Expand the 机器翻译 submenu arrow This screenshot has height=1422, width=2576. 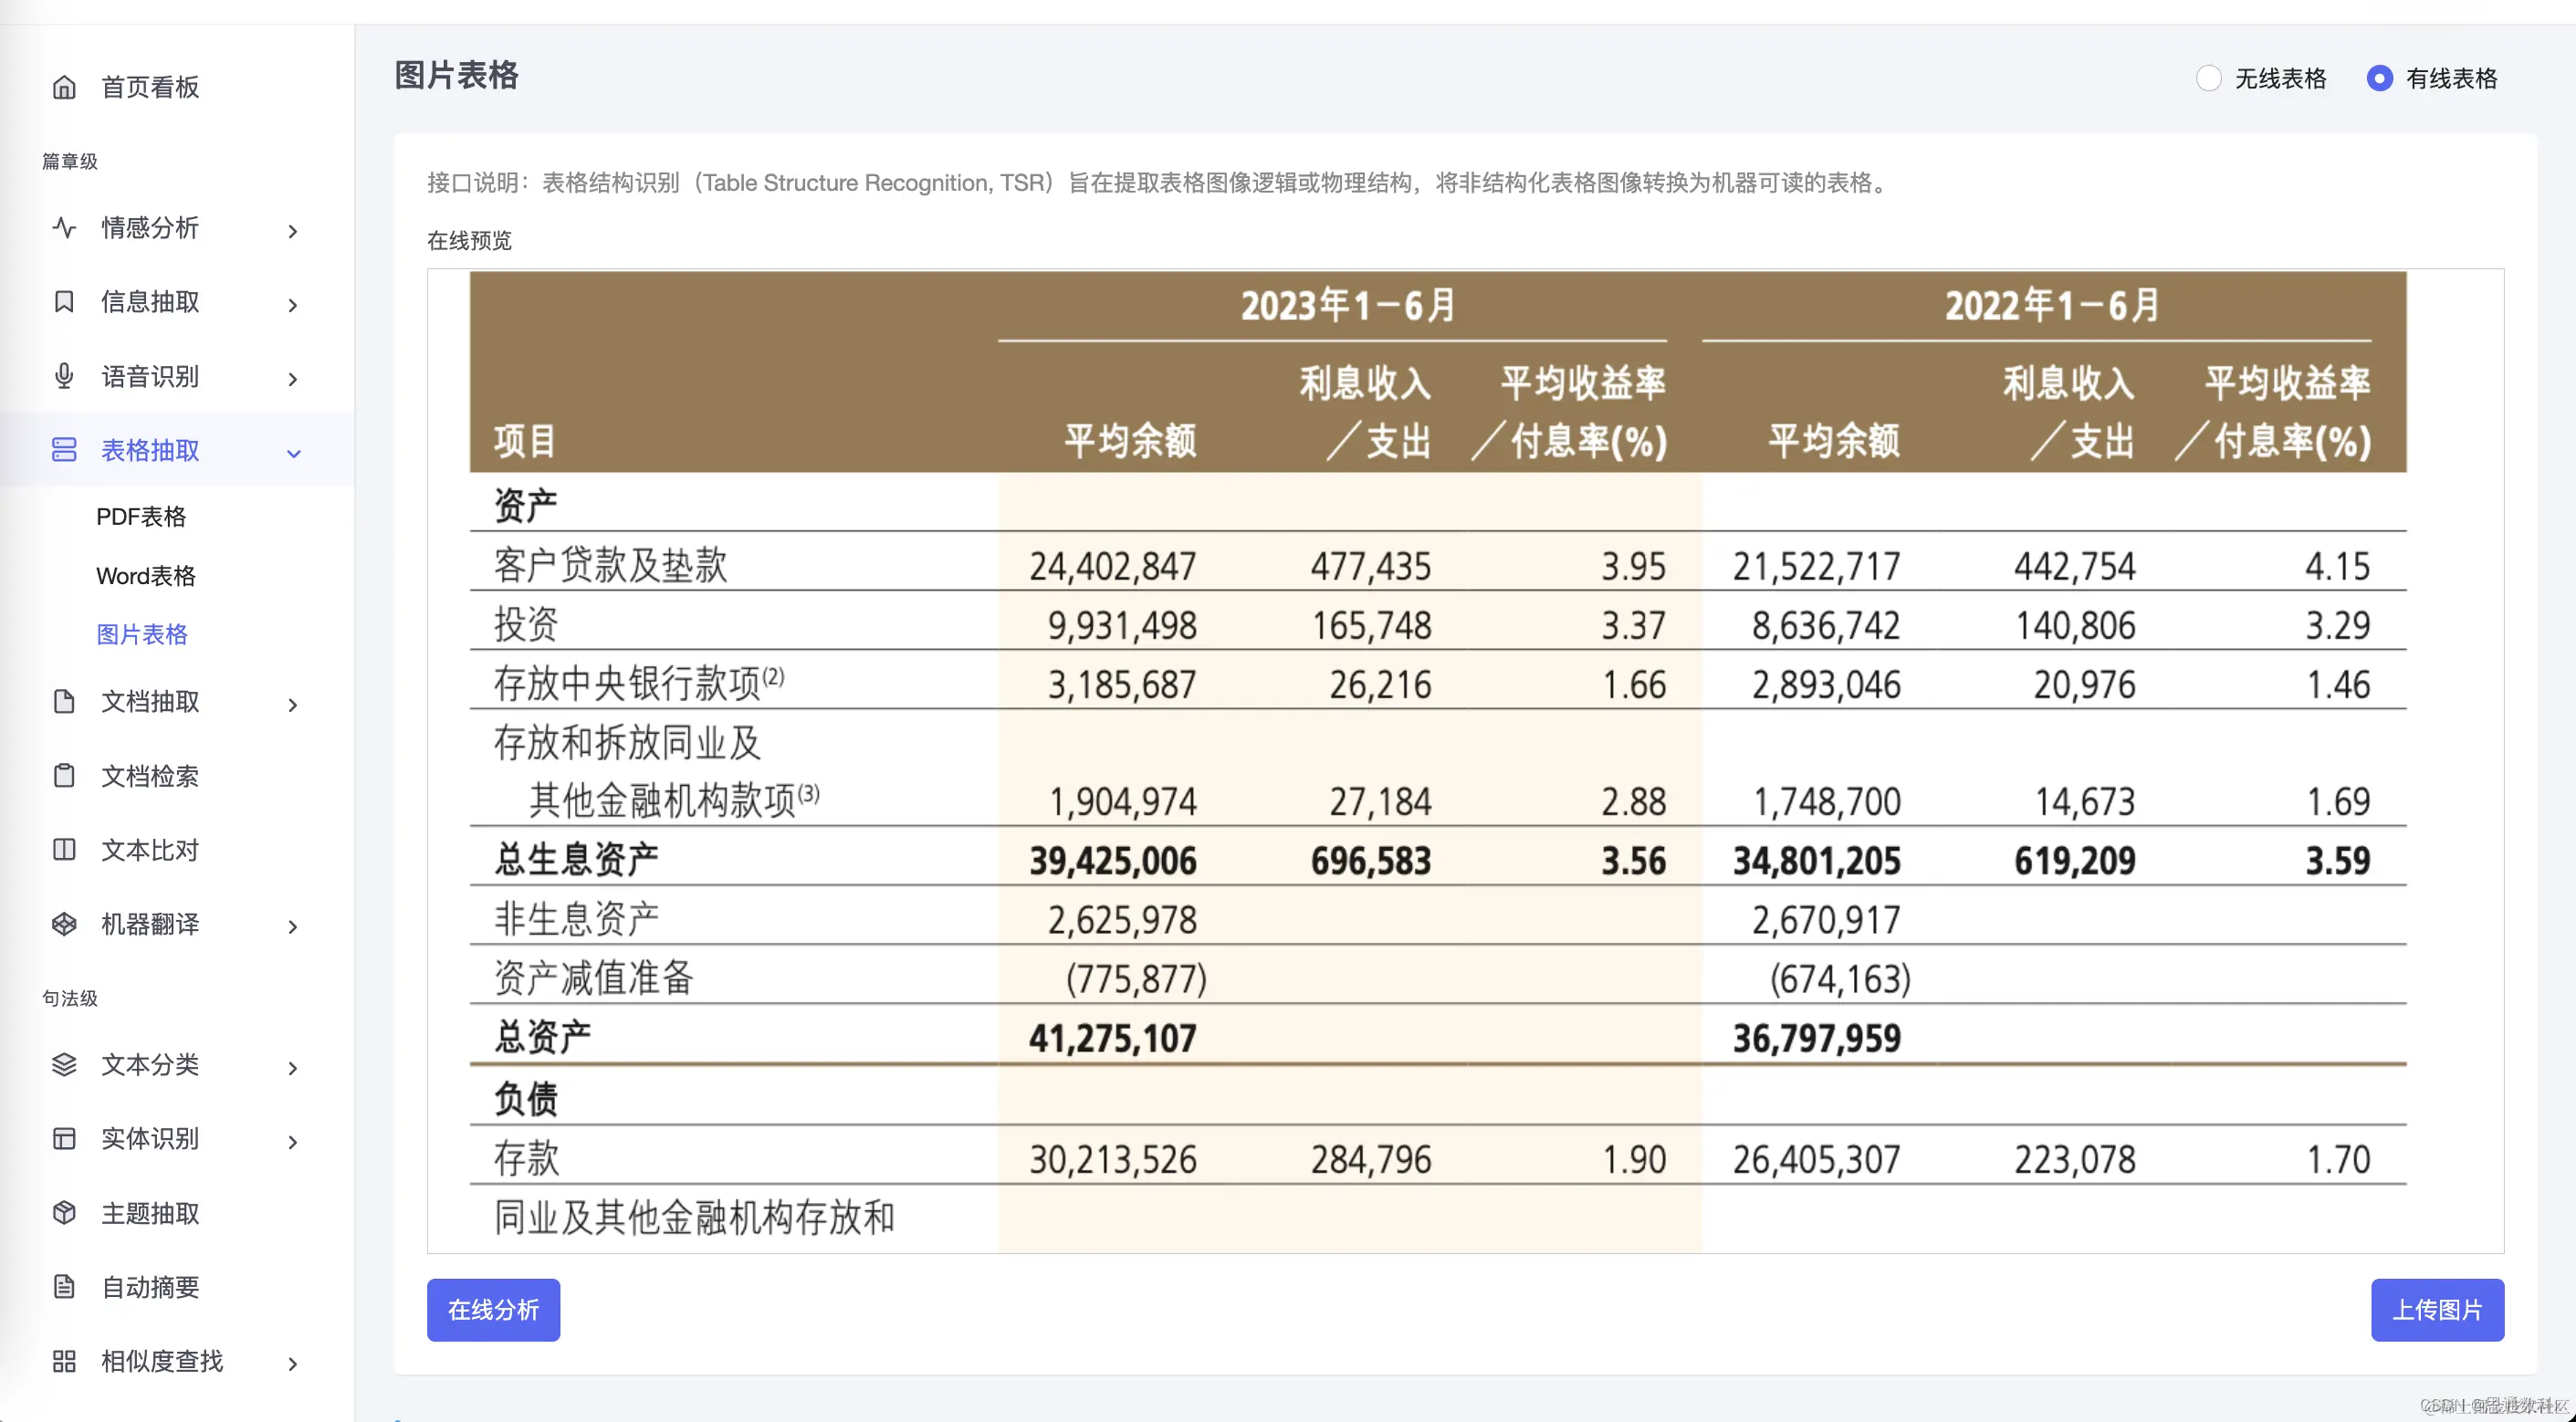pos(293,927)
